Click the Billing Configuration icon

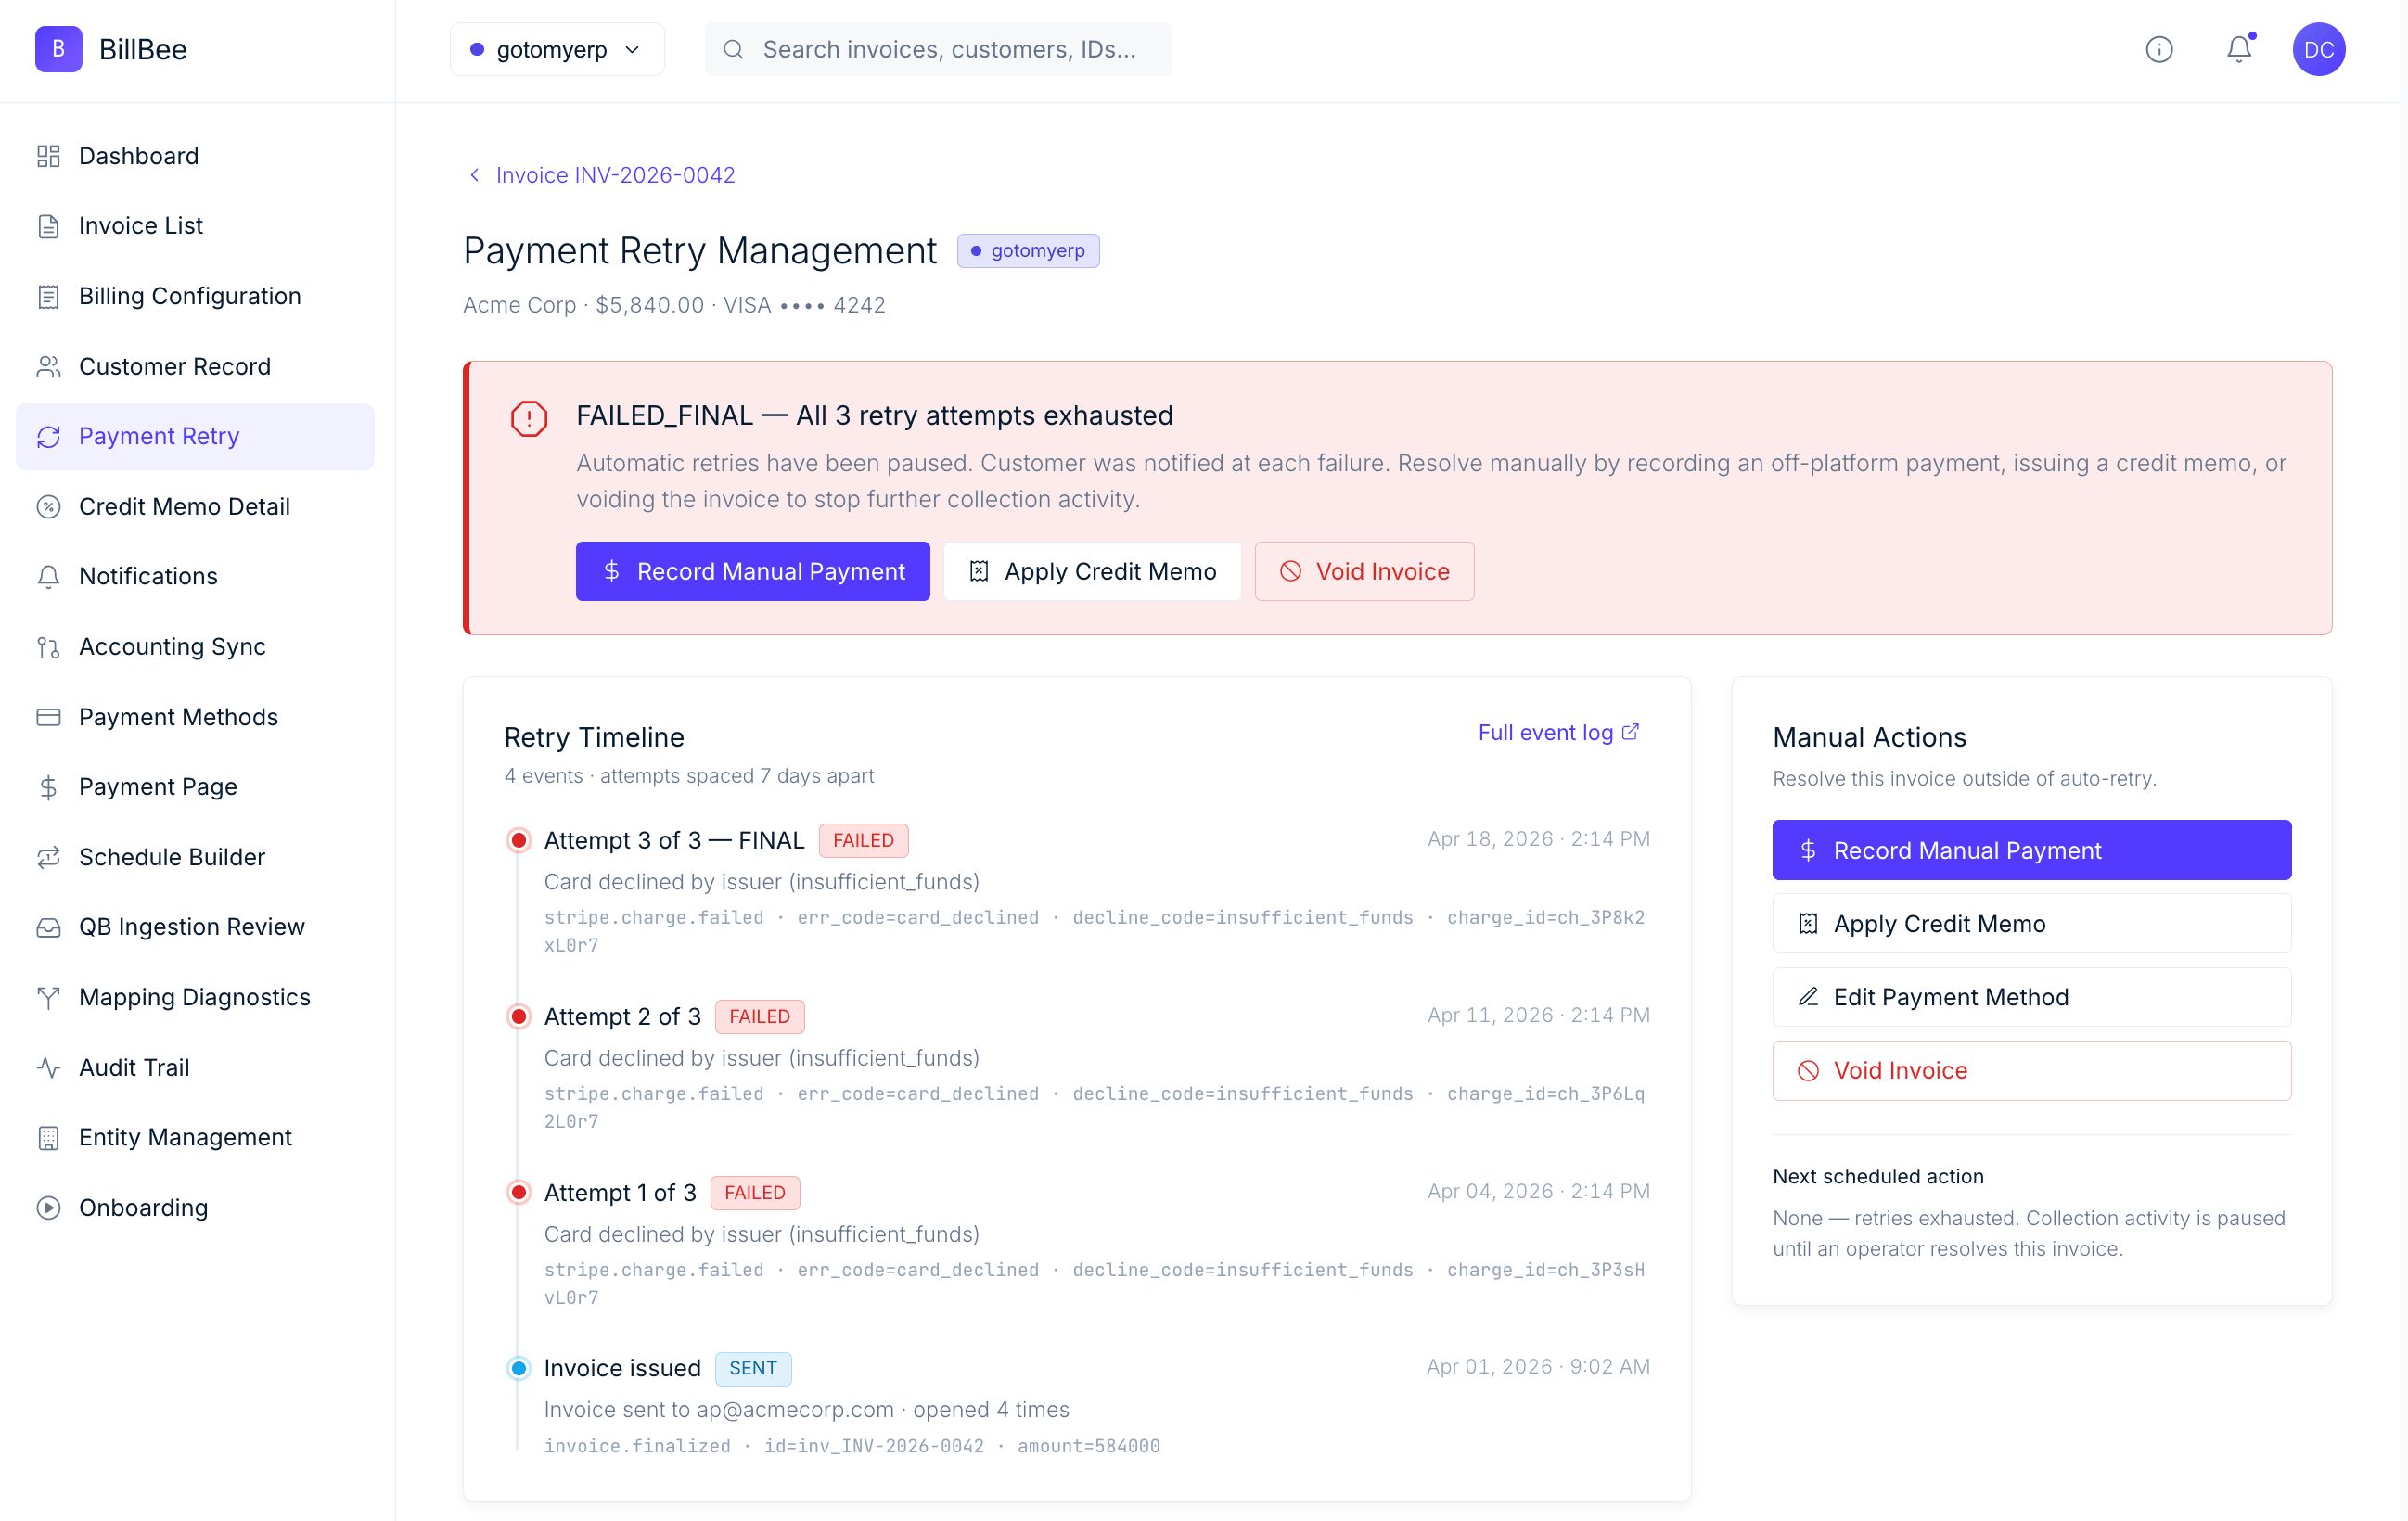click(x=48, y=296)
